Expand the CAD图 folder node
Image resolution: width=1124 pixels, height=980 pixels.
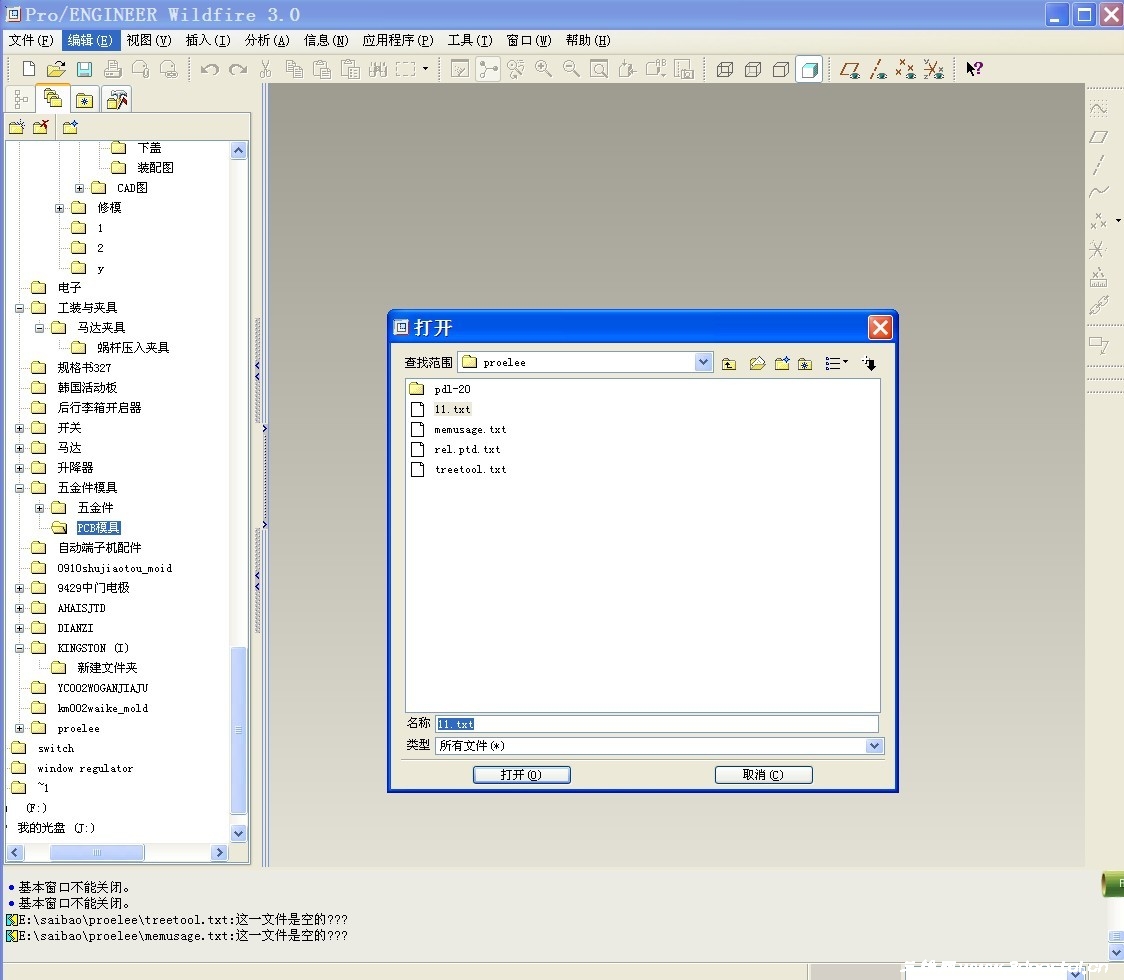(79, 188)
